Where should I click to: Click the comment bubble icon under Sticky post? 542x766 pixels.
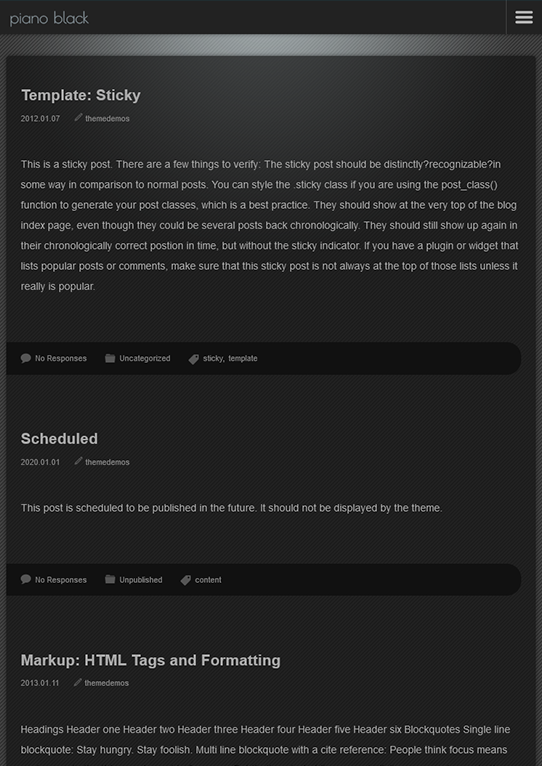(26, 359)
